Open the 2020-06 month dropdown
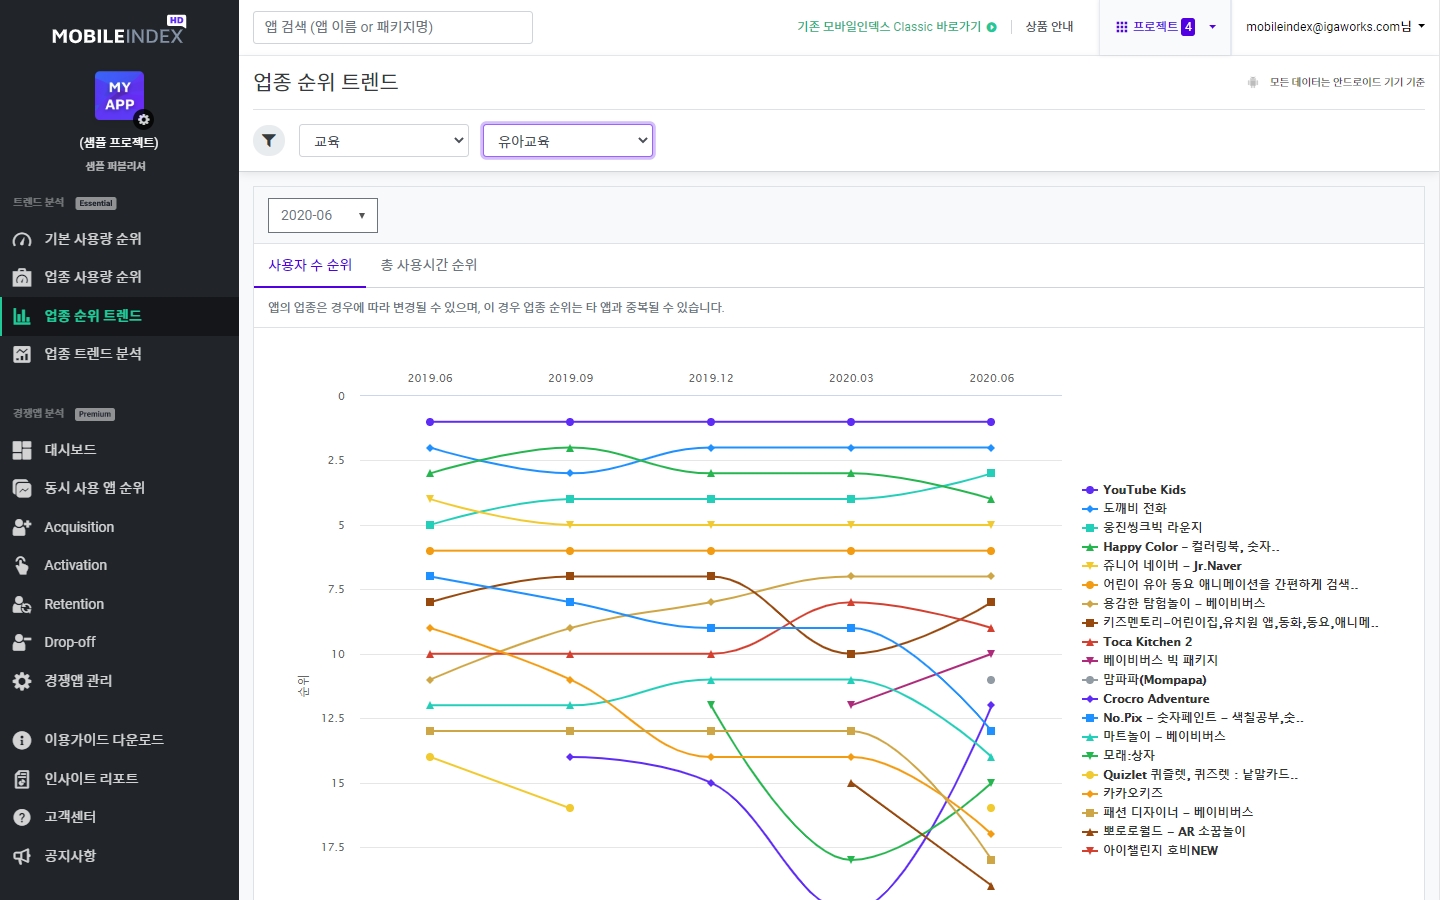1440x900 pixels. coord(323,215)
